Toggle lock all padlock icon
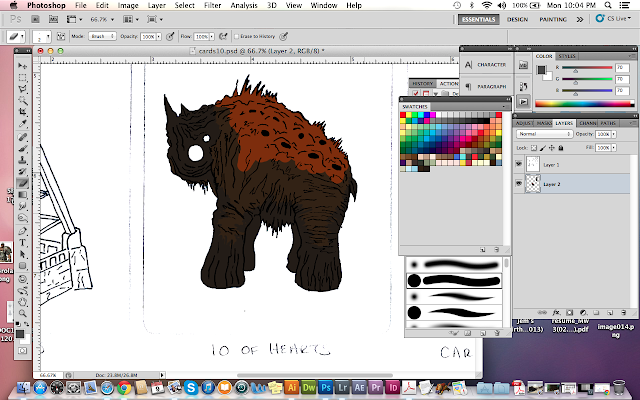This screenshot has width=640, height=400. [x=561, y=148]
